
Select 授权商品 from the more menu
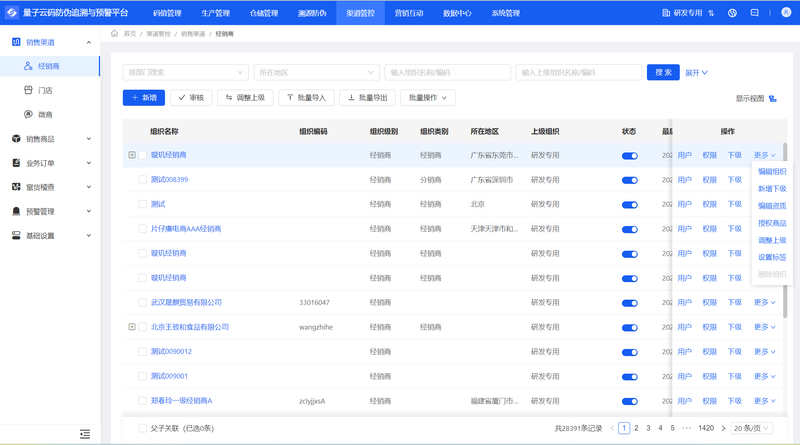[771, 223]
